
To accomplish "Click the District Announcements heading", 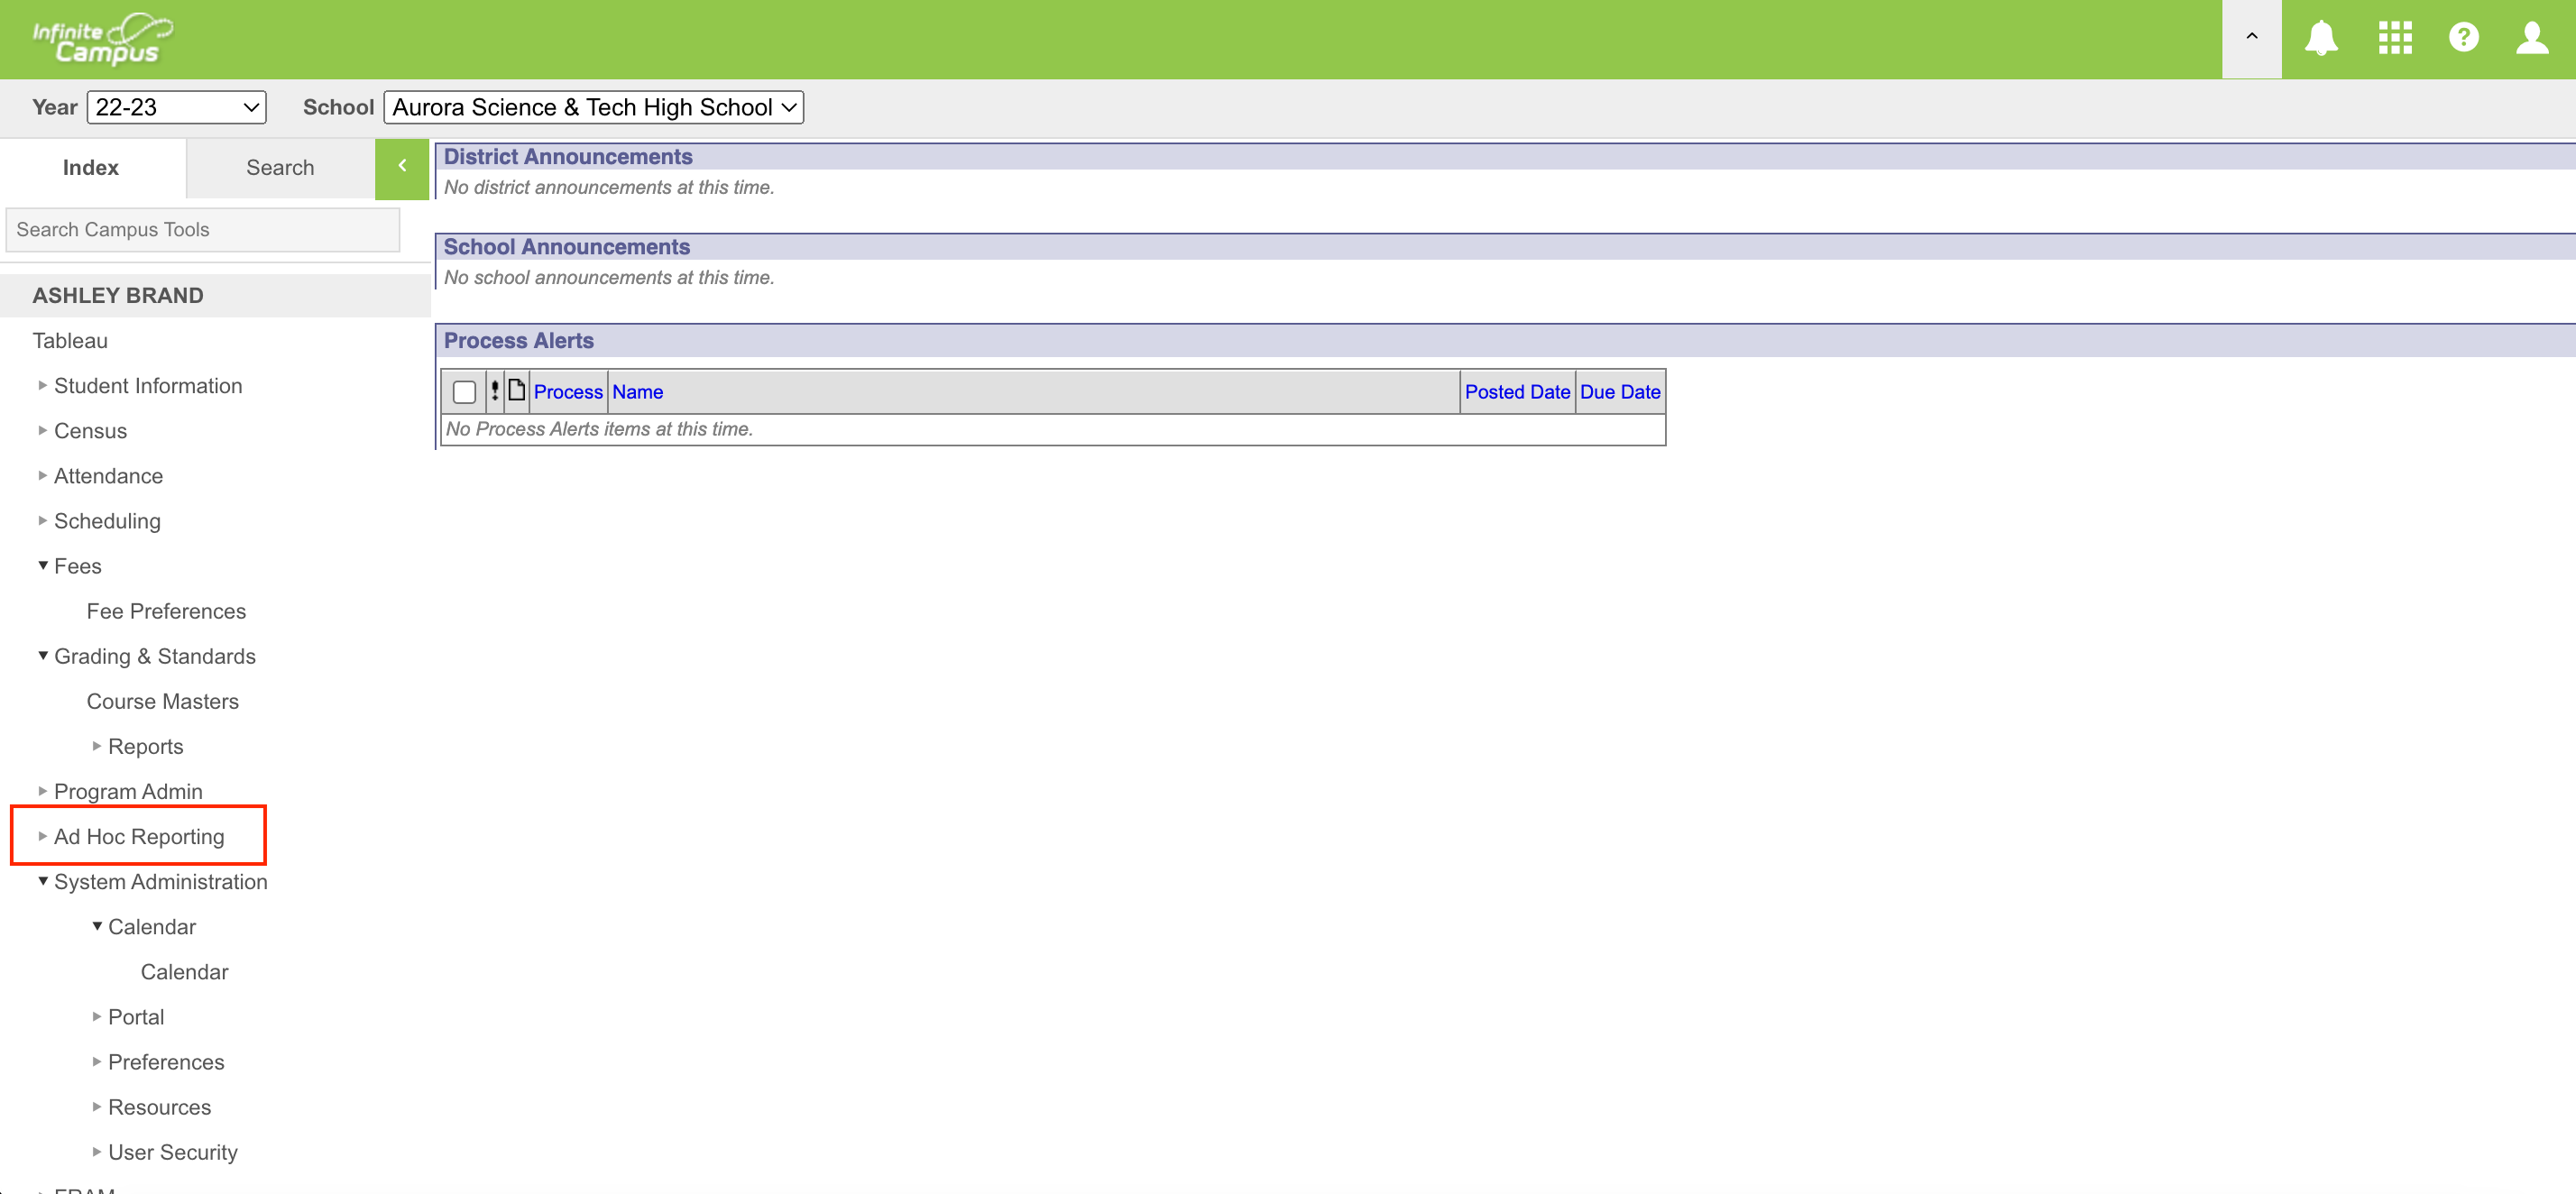I will point(568,156).
